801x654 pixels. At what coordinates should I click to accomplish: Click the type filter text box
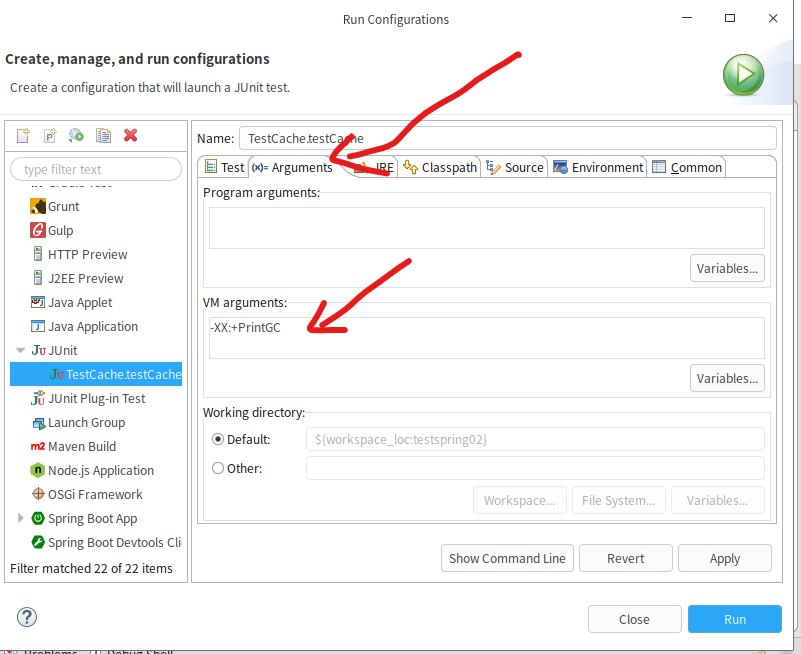(96, 169)
